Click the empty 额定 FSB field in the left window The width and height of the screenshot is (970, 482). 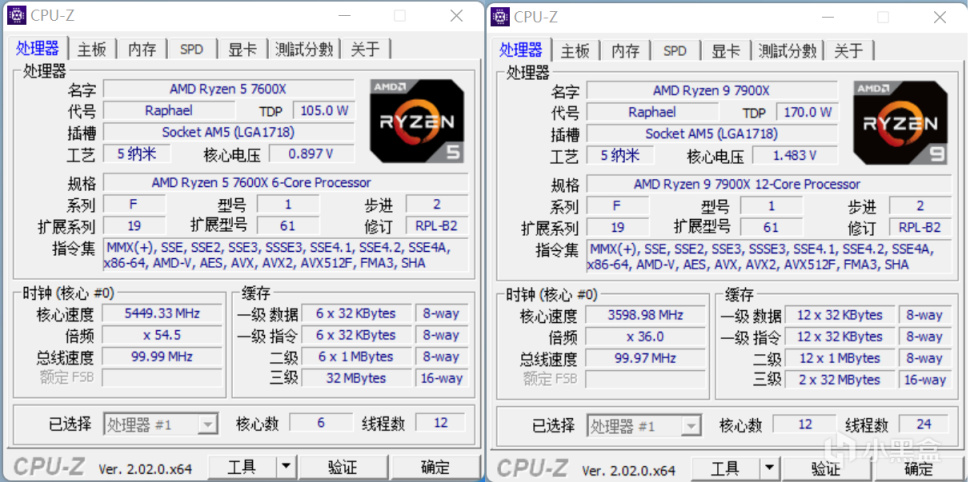point(162,377)
